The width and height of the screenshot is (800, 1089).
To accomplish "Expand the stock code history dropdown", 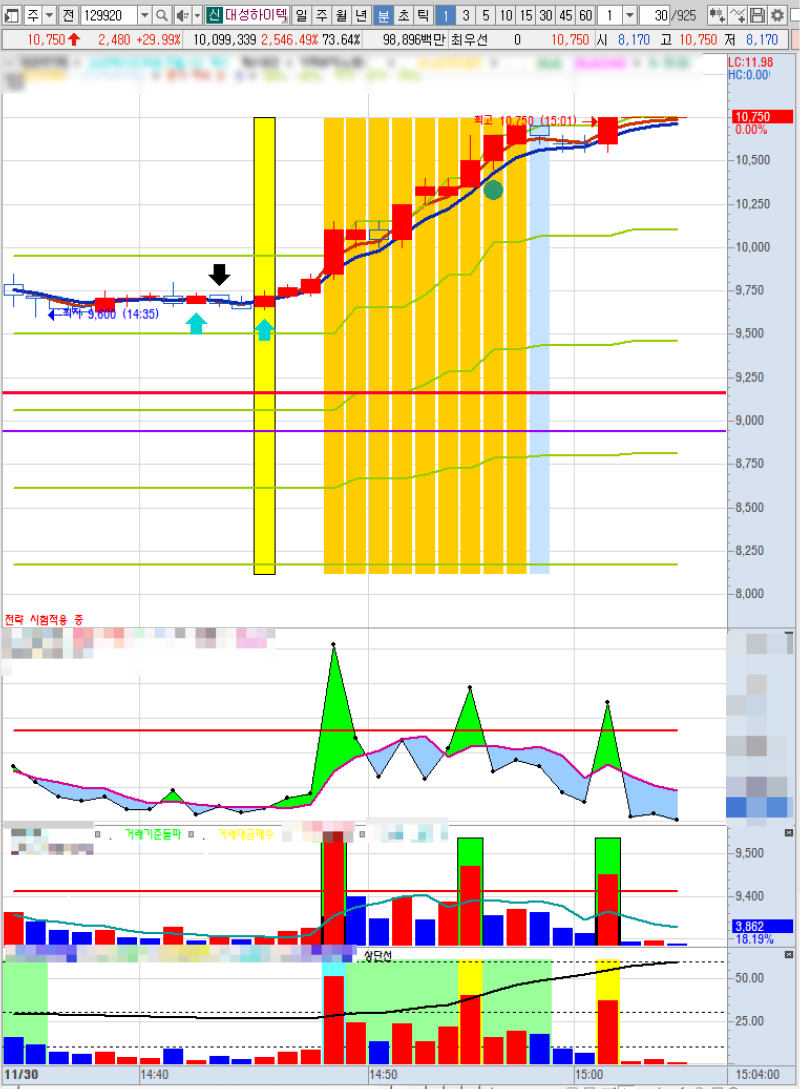I will click(144, 15).
